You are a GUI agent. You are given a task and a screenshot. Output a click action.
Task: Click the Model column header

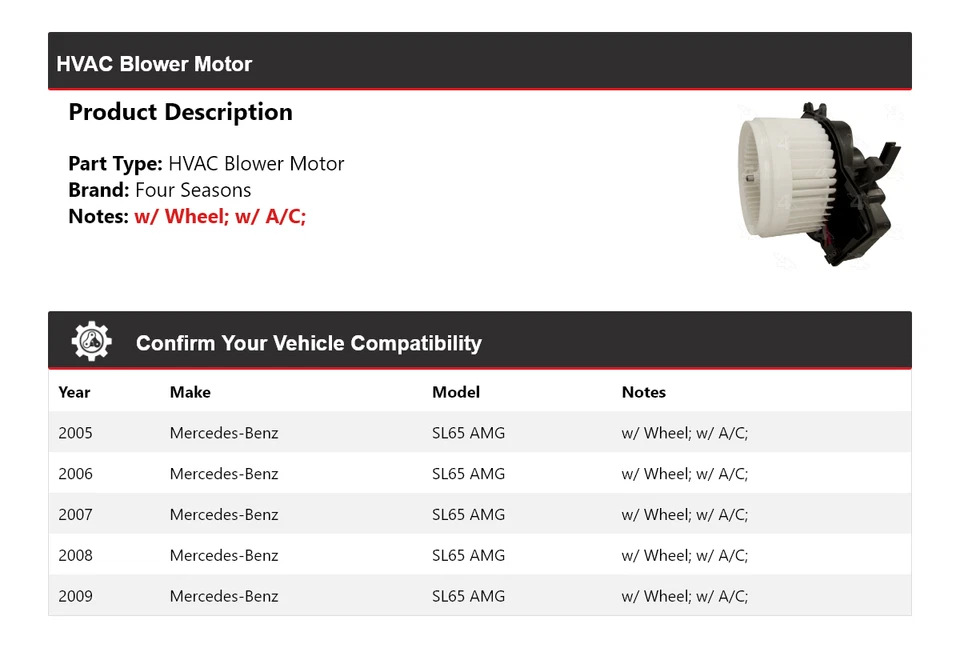point(456,392)
